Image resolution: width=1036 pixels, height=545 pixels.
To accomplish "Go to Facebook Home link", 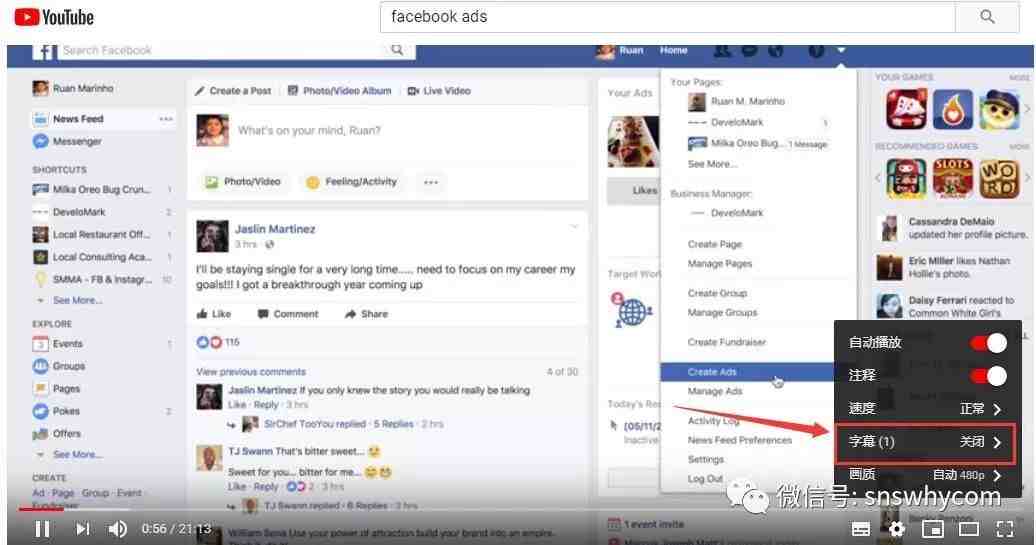I will pyautogui.click(x=673, y=50).
